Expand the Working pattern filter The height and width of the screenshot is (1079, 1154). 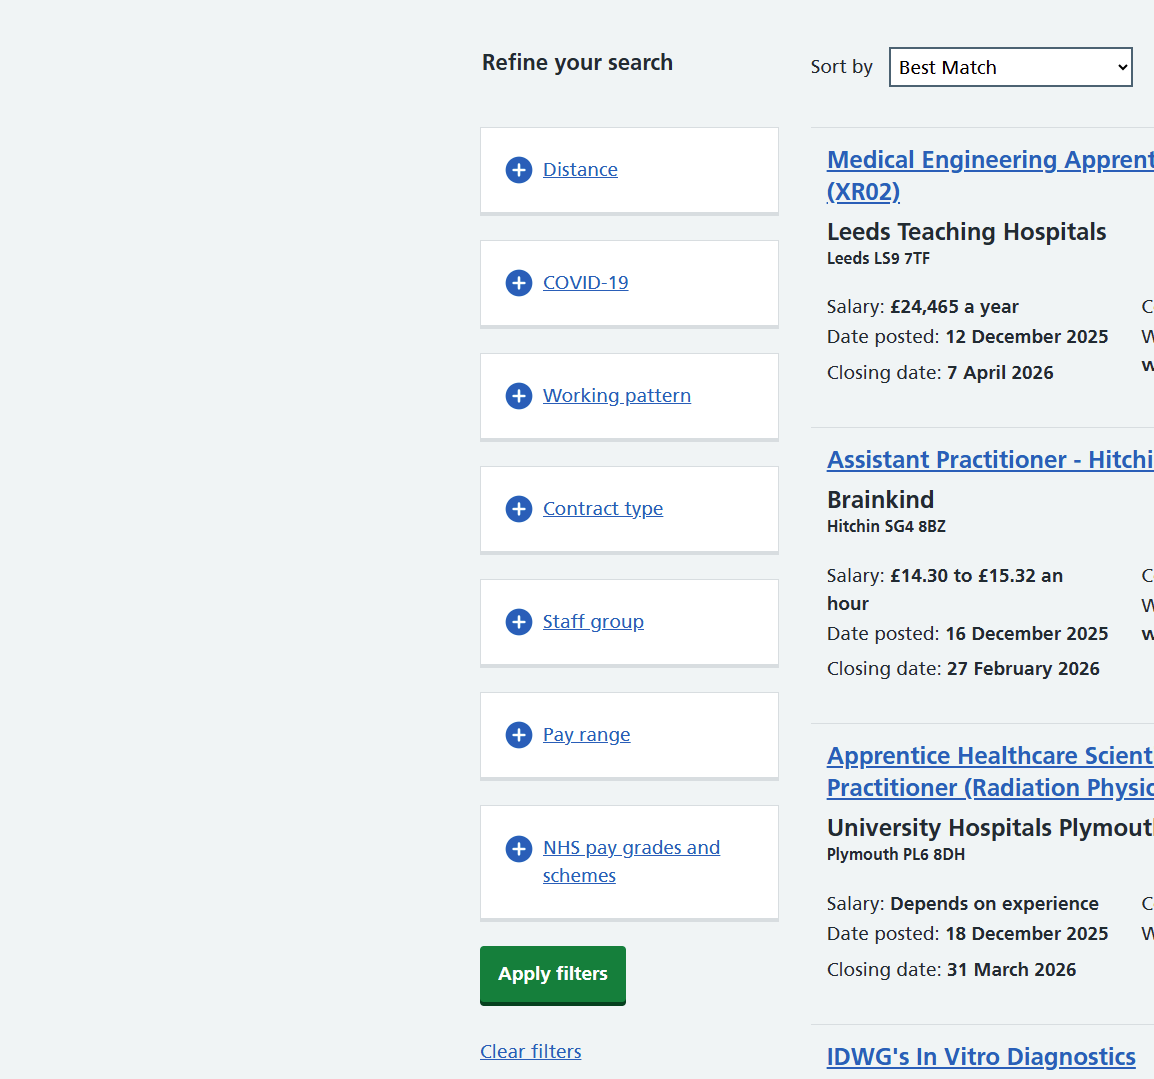[616, 396]
